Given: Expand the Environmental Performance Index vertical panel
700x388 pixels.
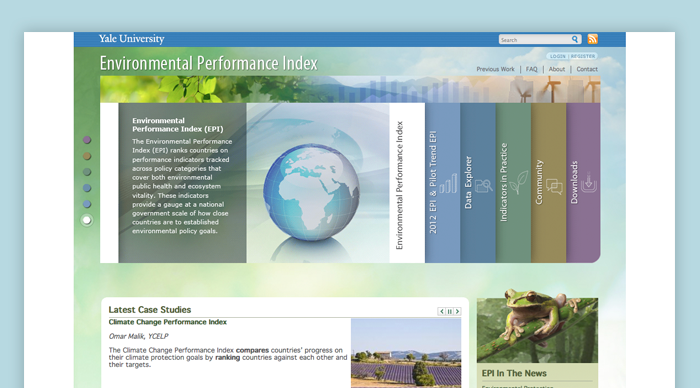Looking at the screenshot, I should (407, 183).
